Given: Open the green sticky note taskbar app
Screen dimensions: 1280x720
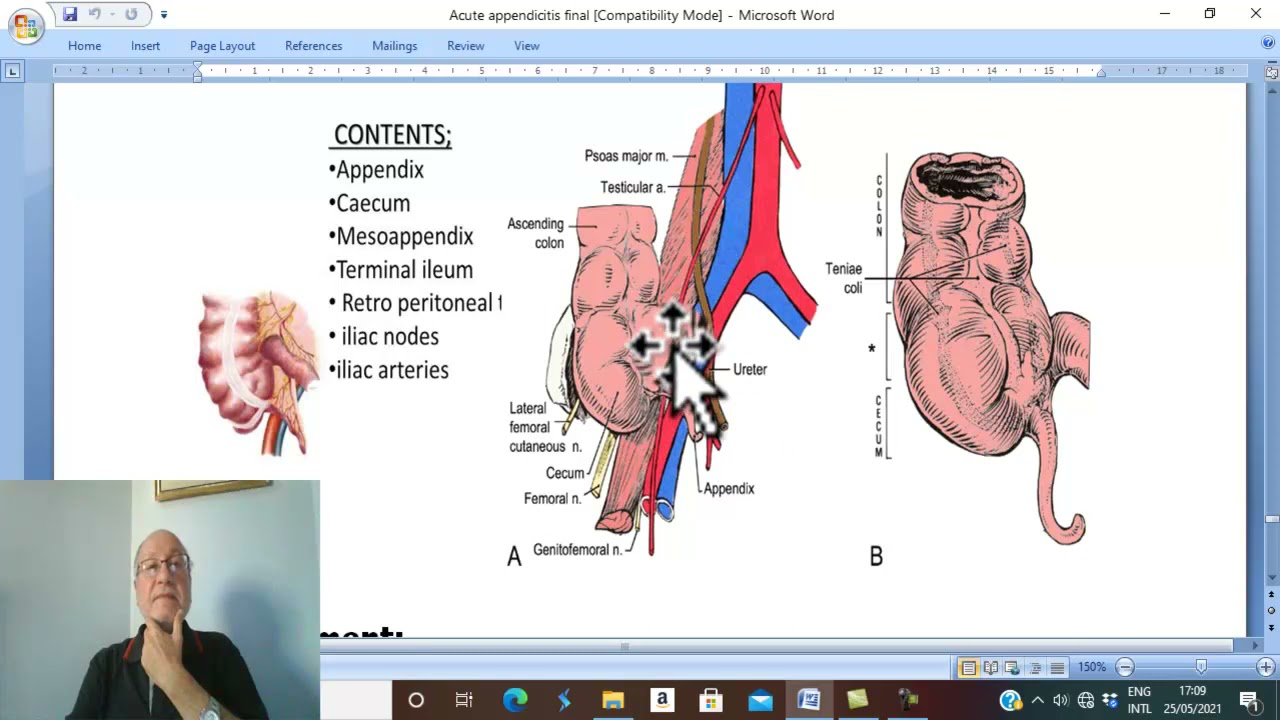Looking at the screenshot, I should (x=858, y=700).
